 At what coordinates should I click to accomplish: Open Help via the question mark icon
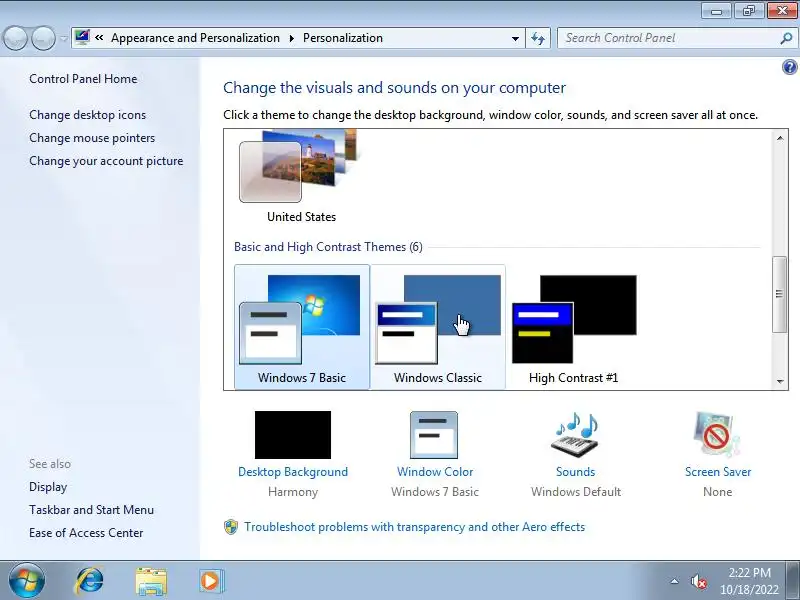(x=789, y=67)
